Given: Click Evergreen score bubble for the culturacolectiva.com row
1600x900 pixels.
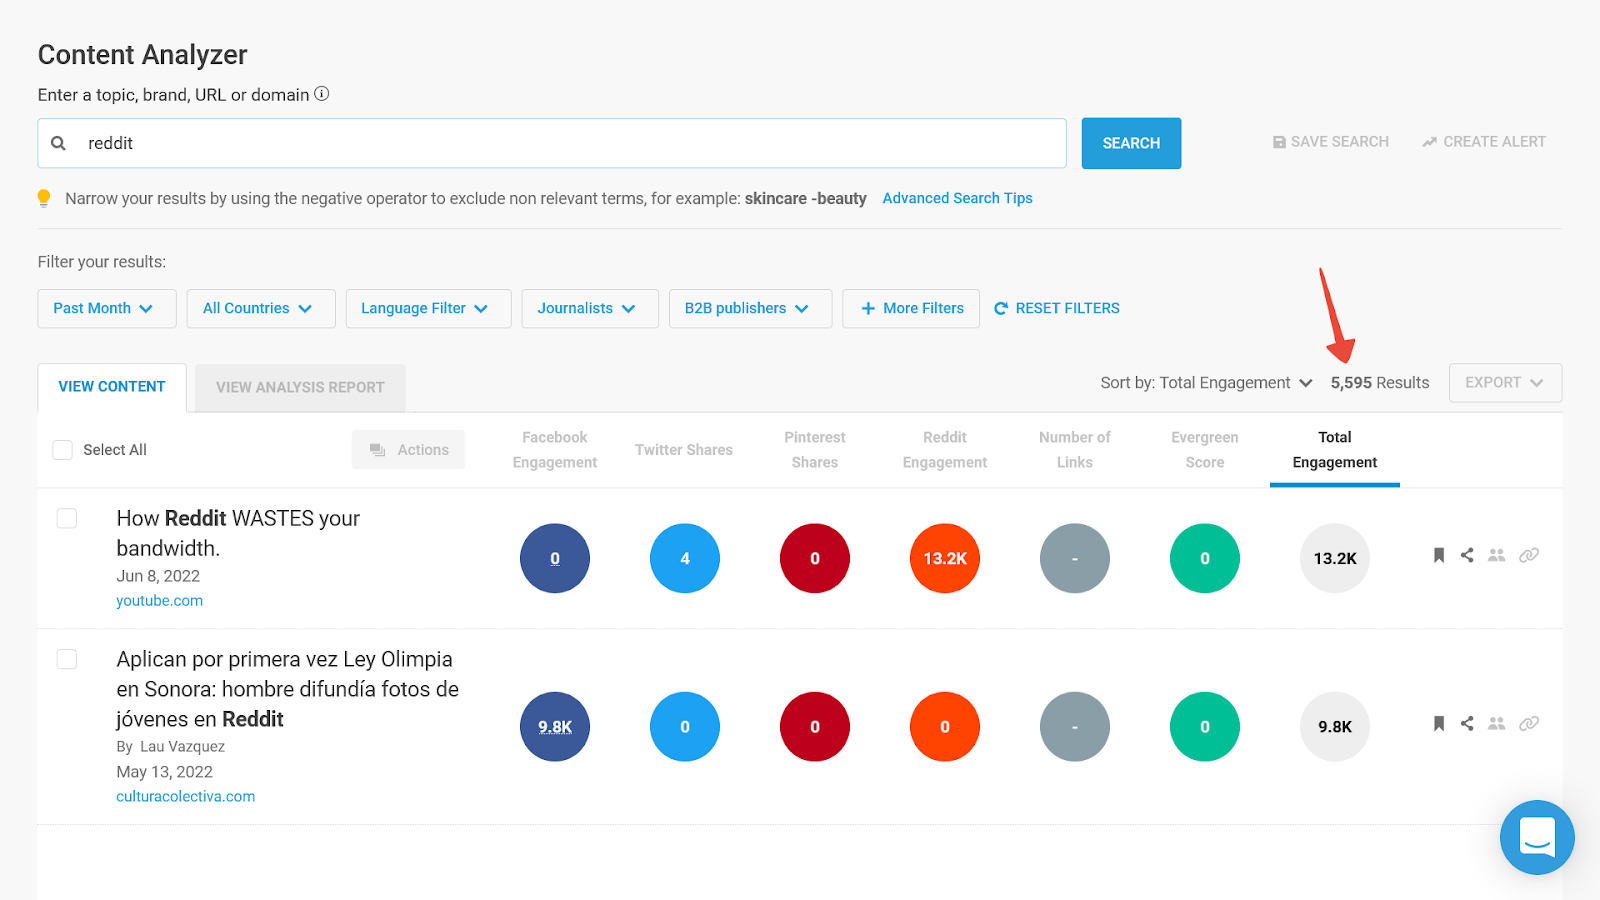Looking at the screenshot, I should pos(1205,727).
